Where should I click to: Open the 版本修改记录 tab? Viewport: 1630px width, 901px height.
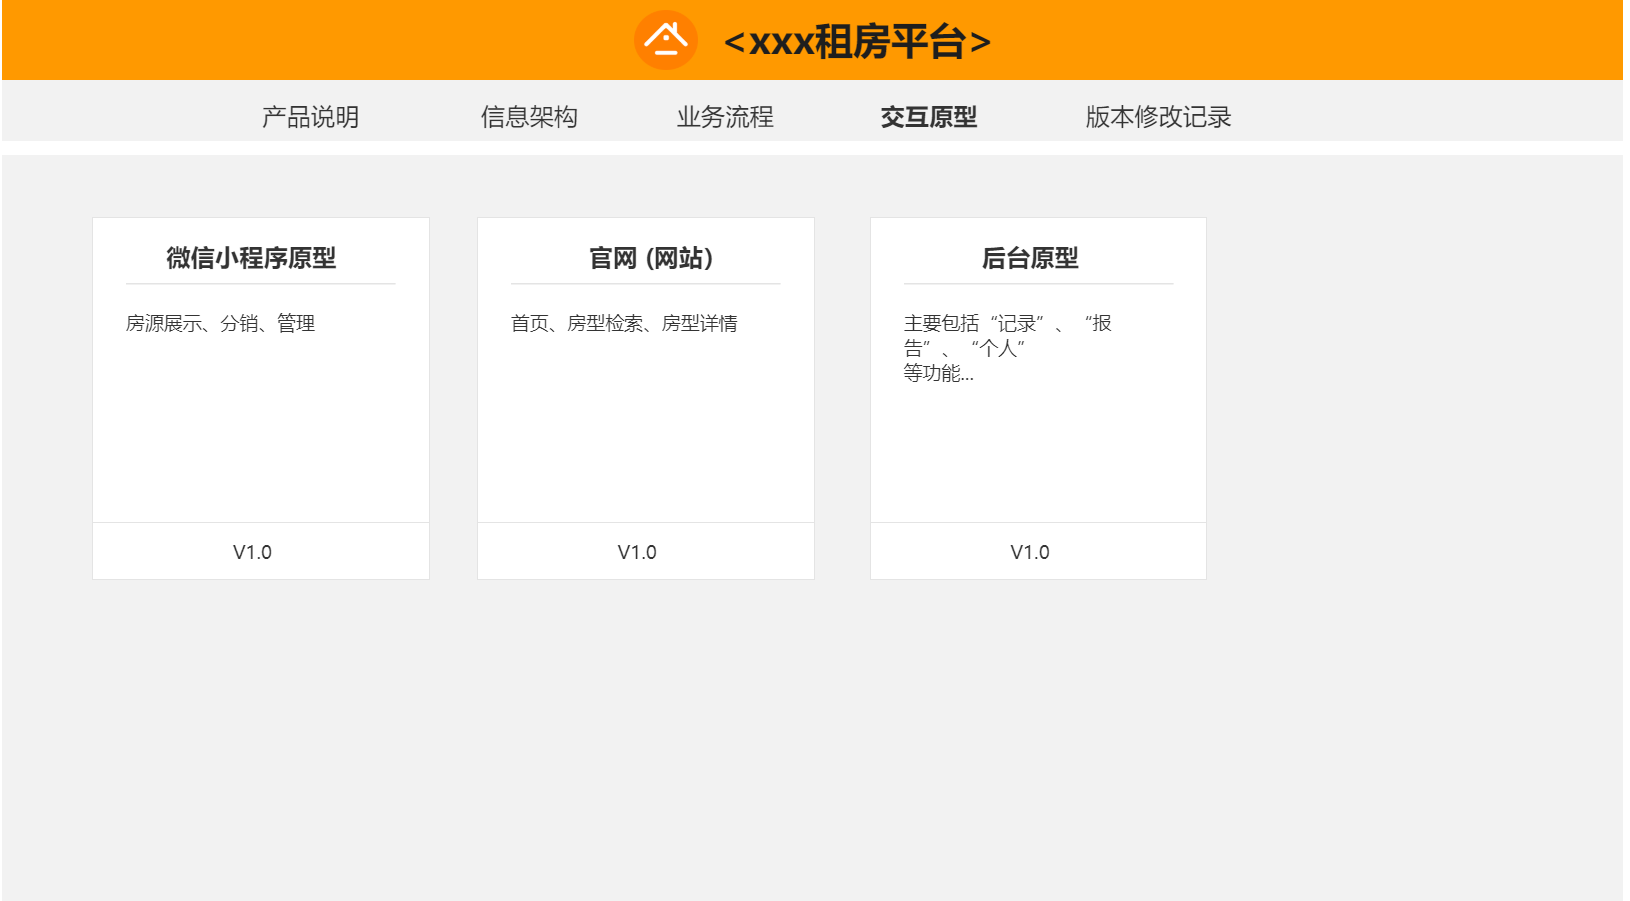click(1158, 117)
